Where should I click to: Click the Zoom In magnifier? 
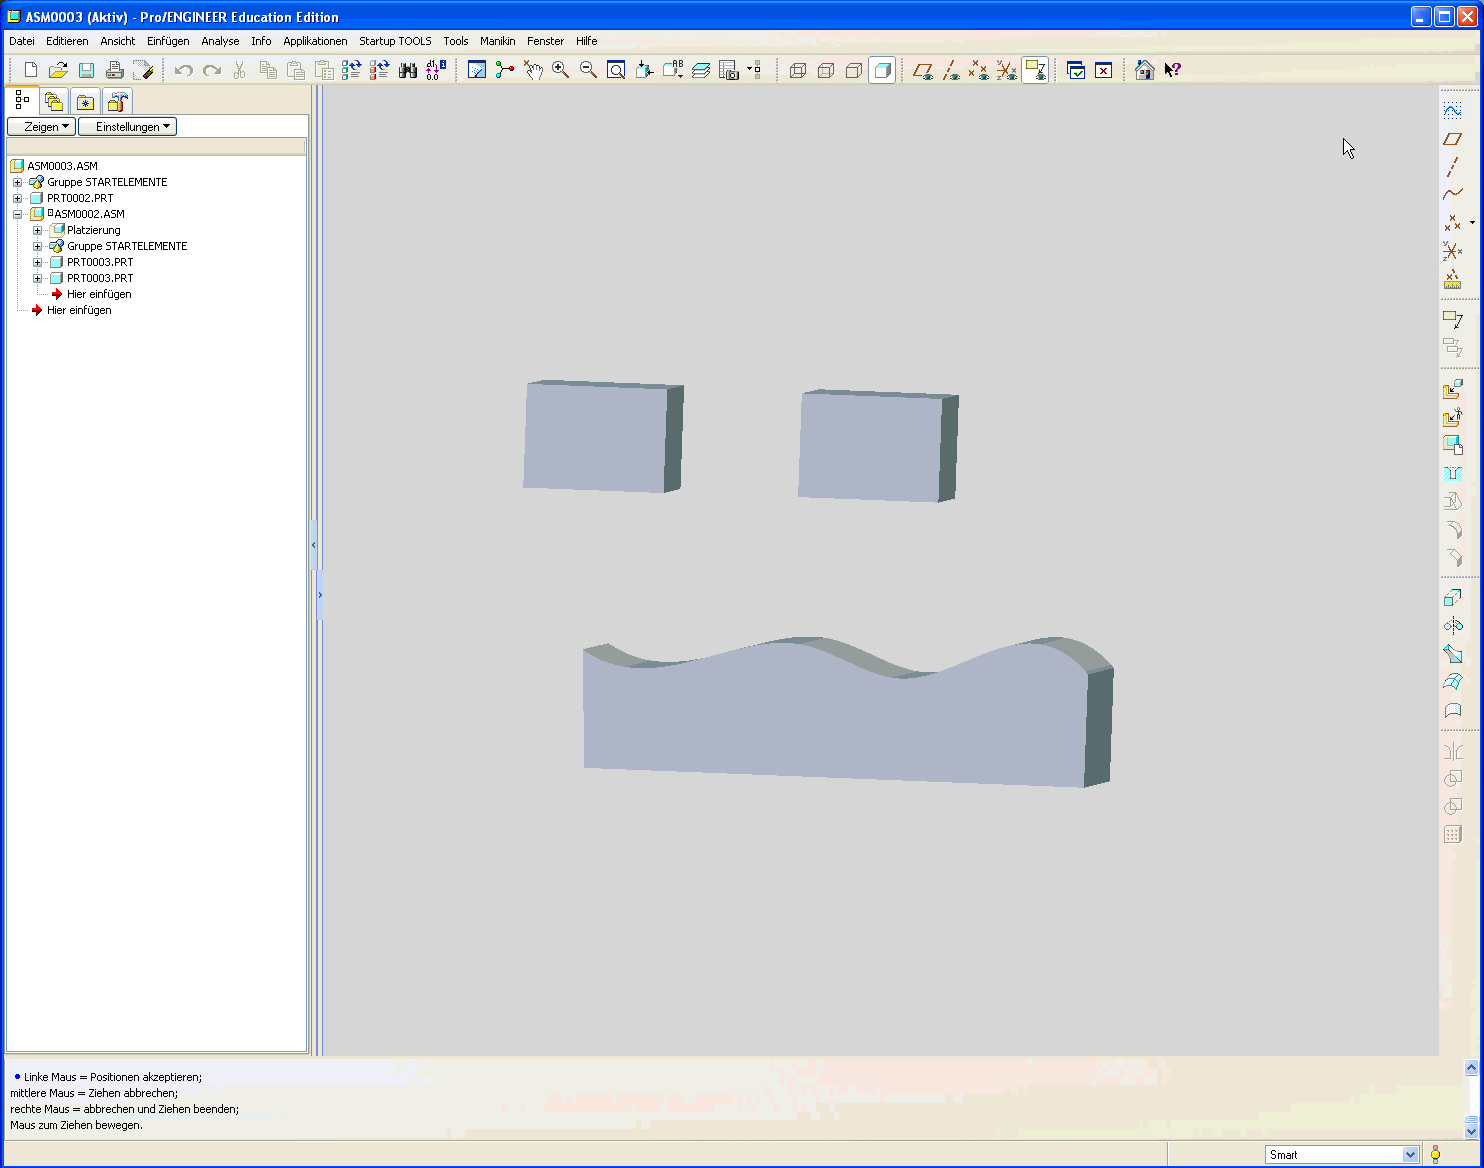pyautogui.click(x=560, y=70)
